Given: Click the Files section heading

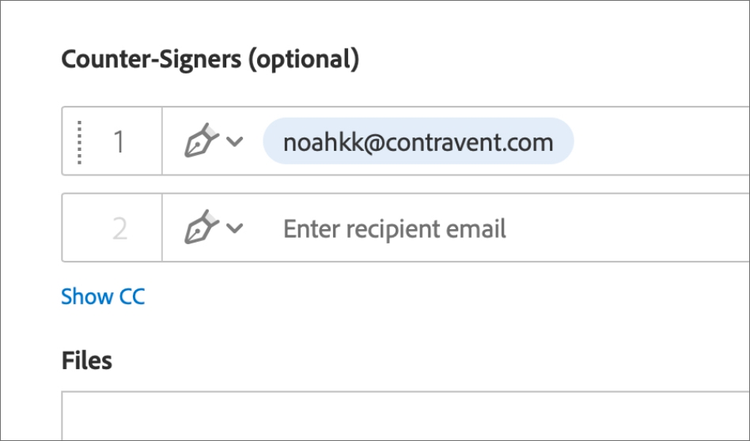Looking at the screenshot, I should pos(87,360).
